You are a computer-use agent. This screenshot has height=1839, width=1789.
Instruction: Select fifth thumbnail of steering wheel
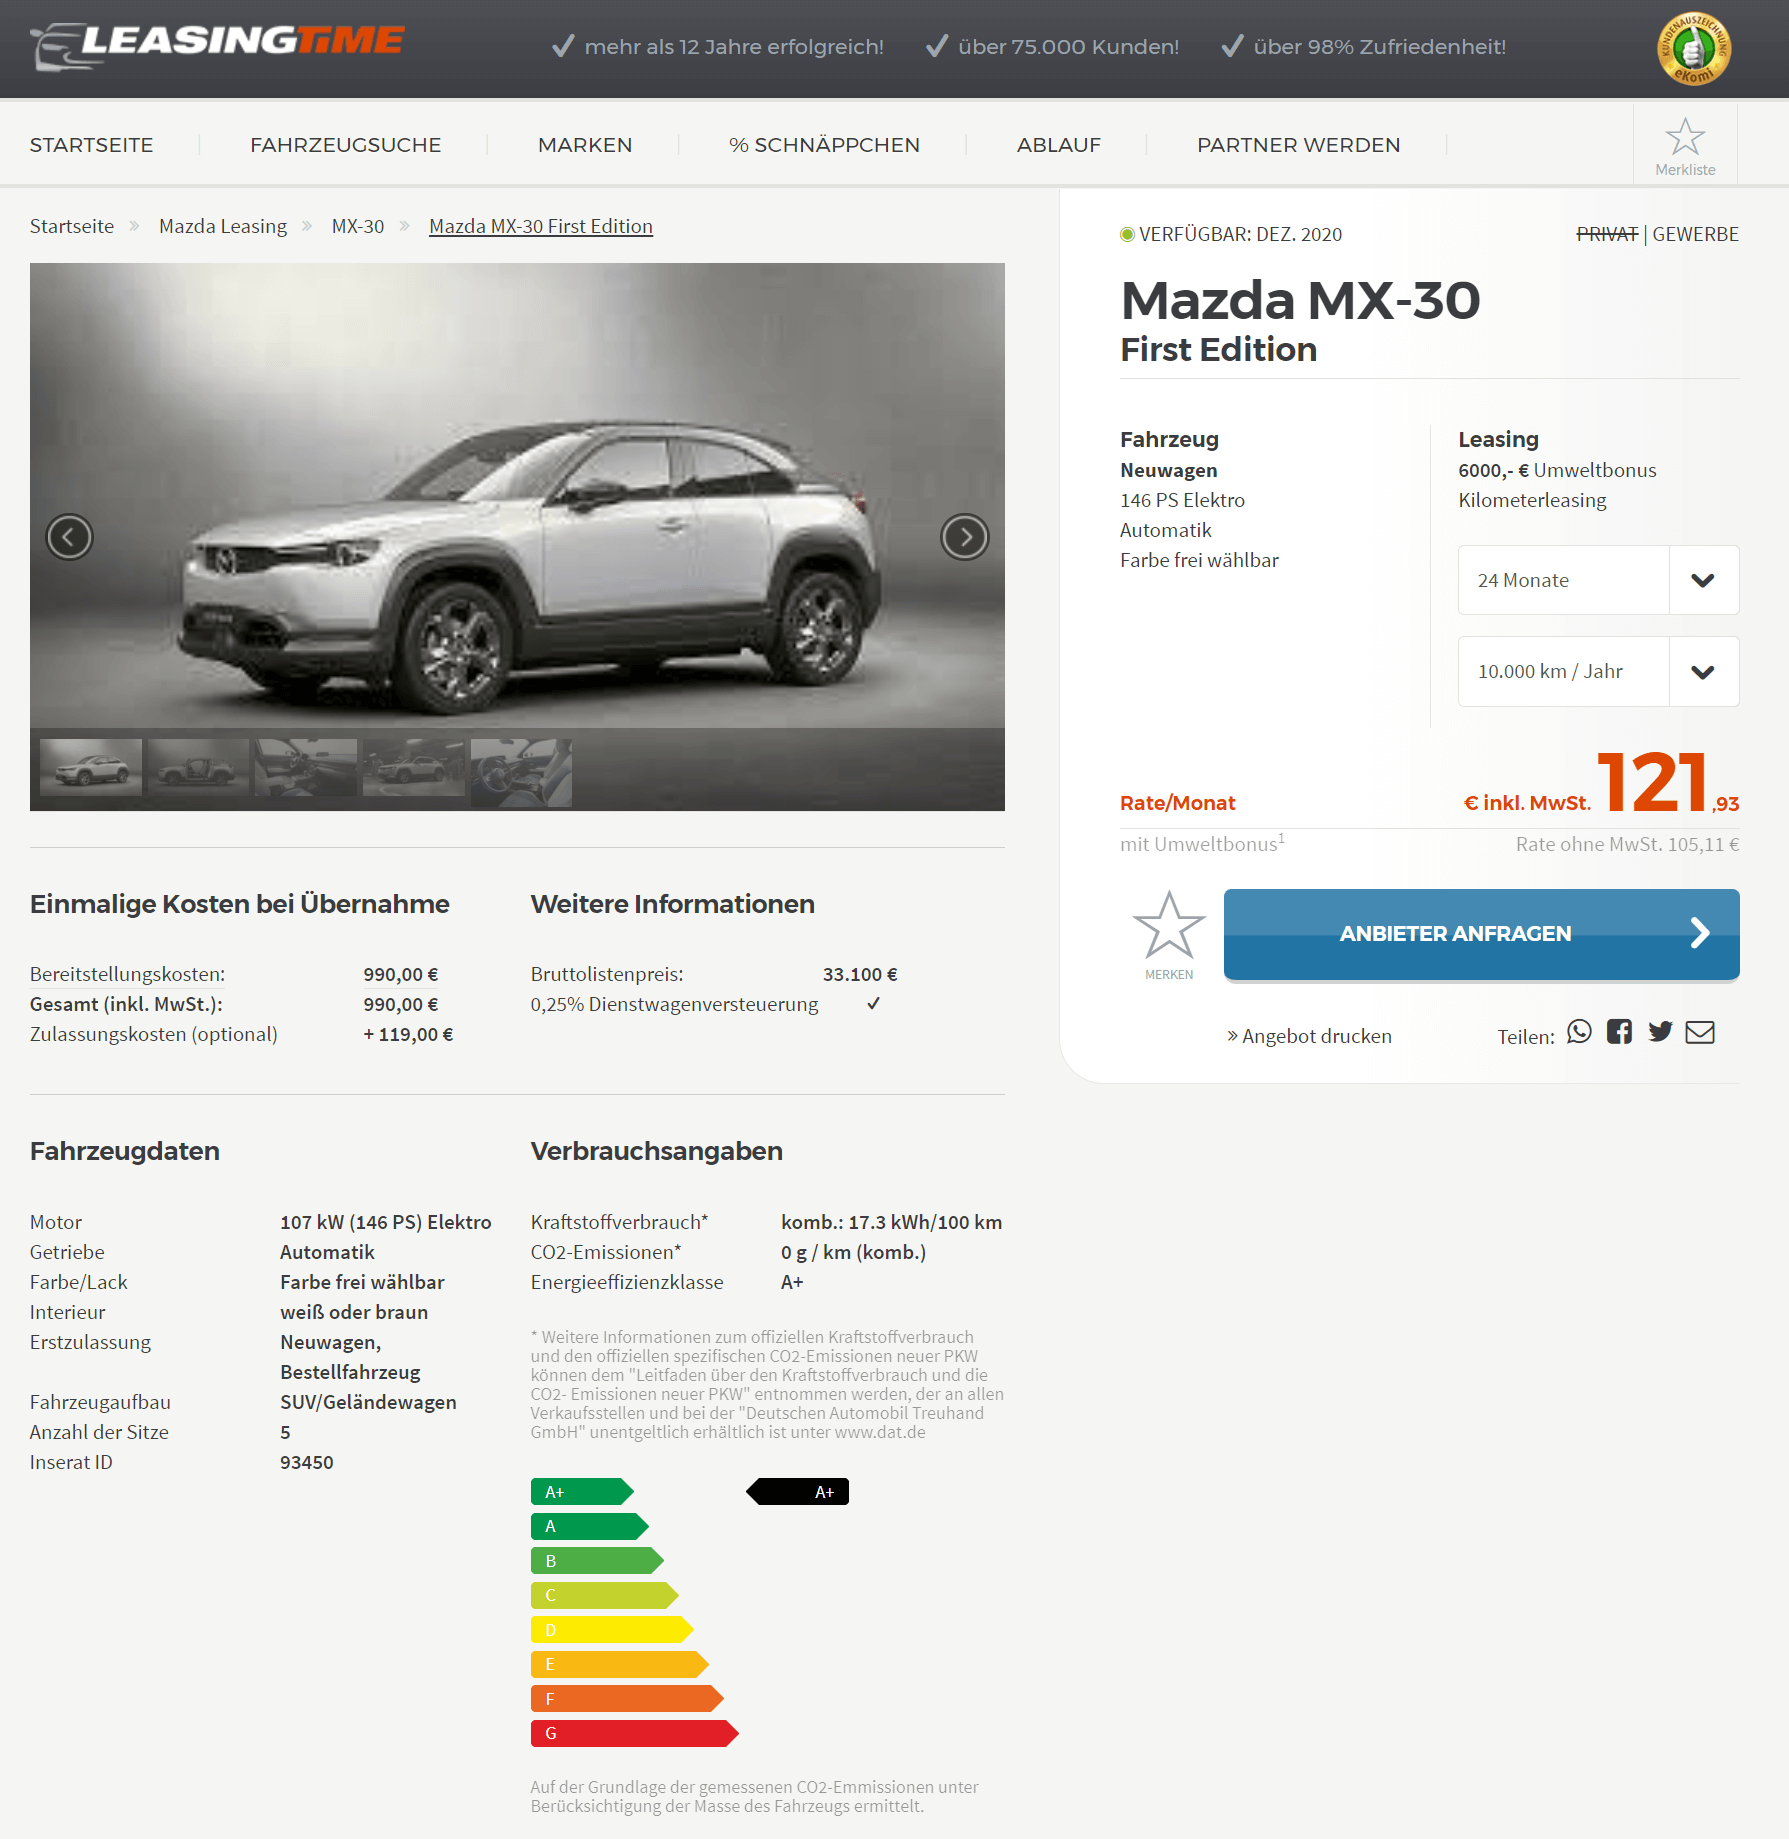pos(521,771)
